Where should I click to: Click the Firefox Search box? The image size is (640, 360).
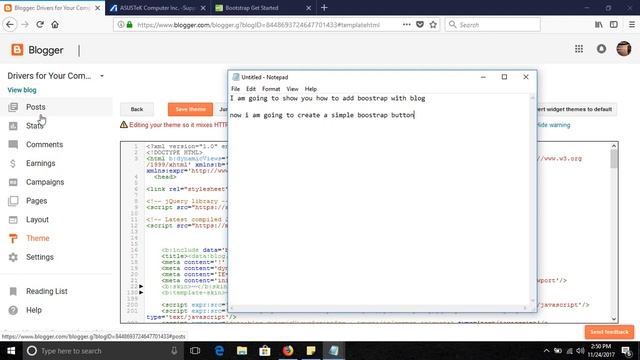pos(493,24)
